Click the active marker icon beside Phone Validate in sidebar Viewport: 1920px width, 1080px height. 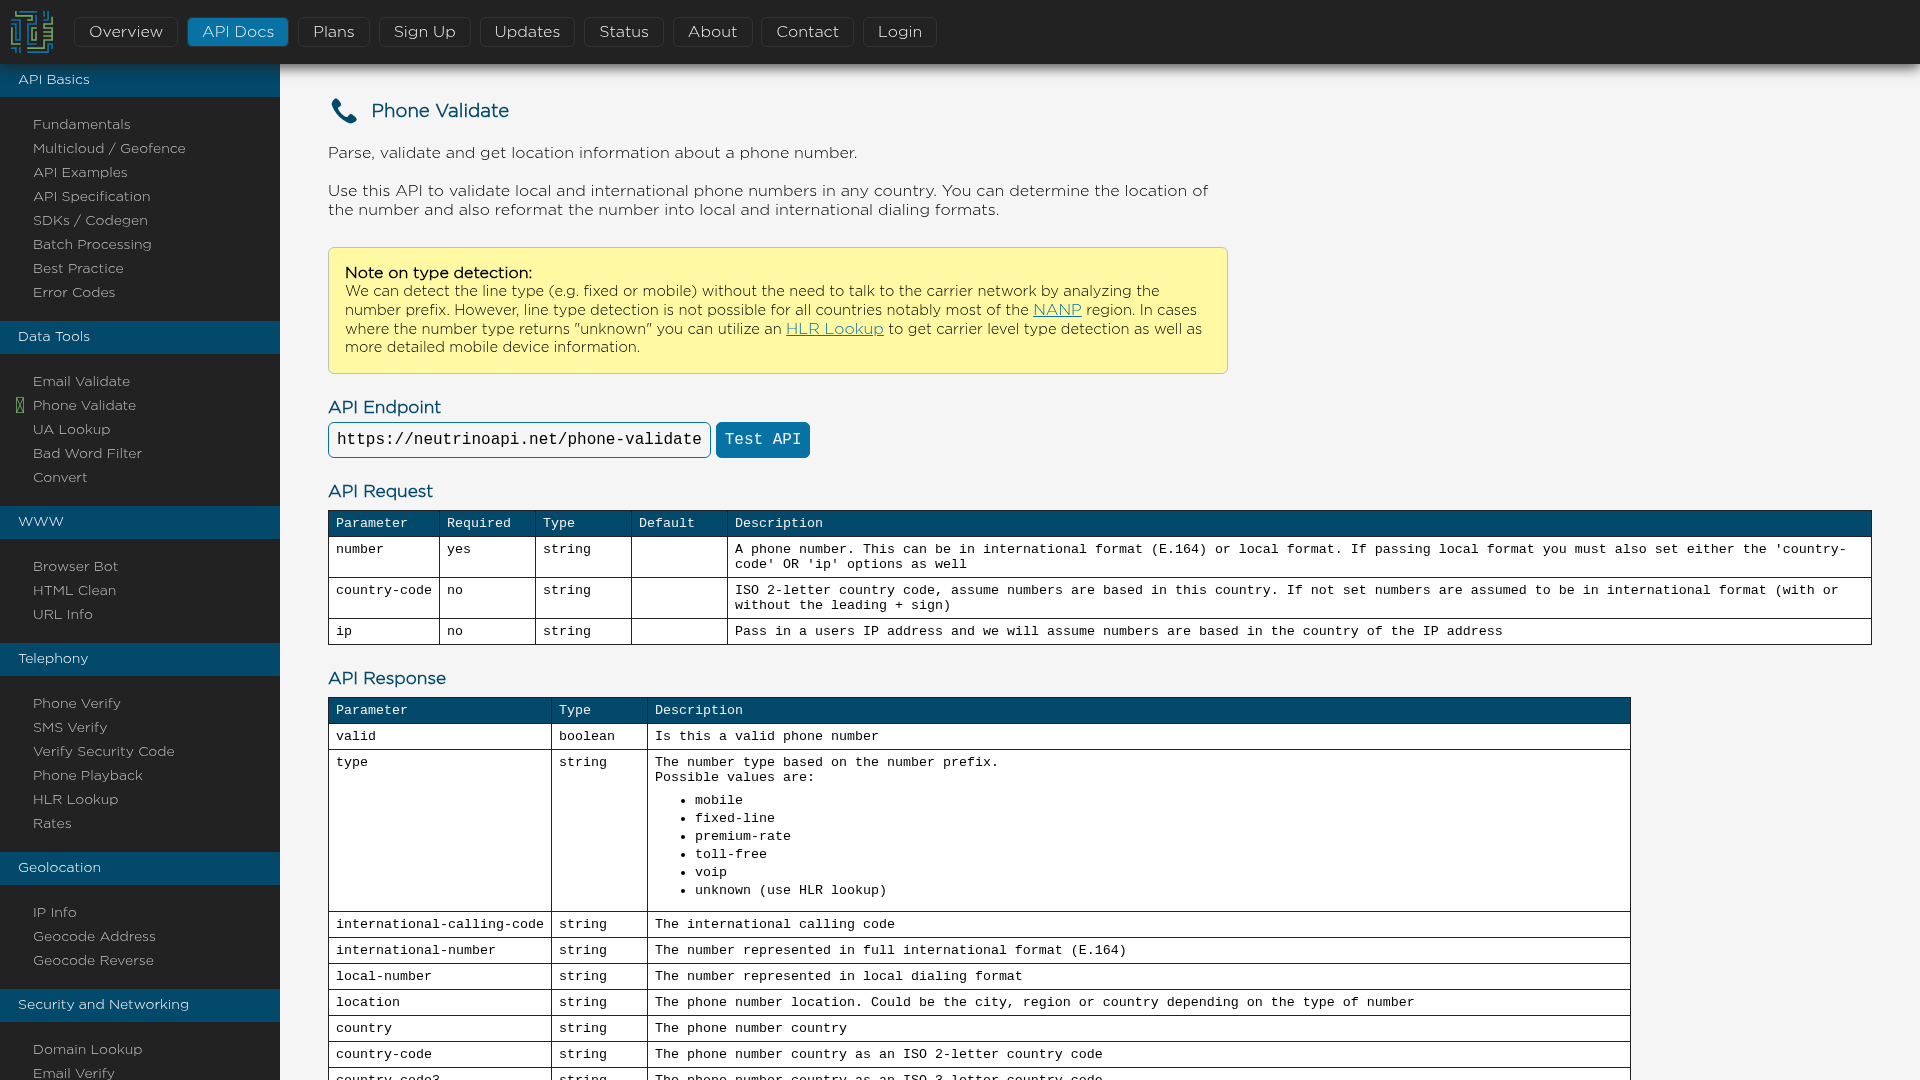click(20, 405)
